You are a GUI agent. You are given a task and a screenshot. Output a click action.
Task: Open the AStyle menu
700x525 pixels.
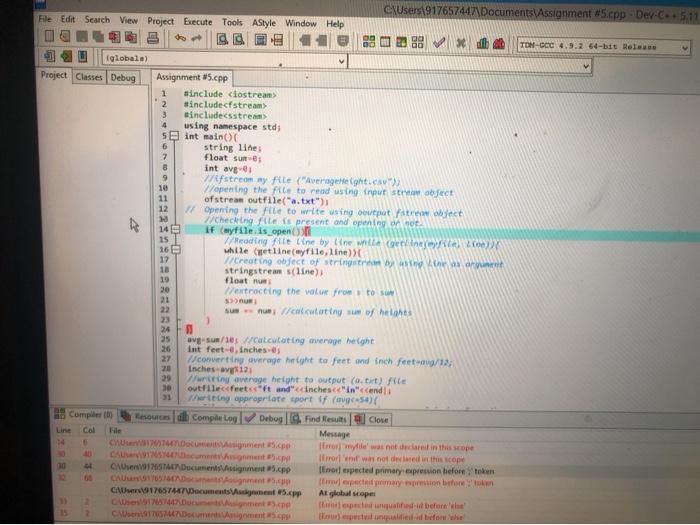(x=264, y=23)
